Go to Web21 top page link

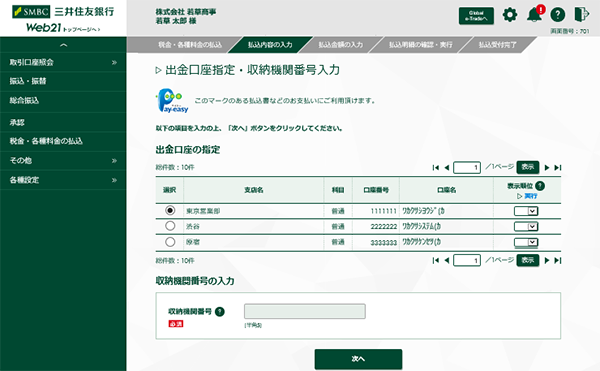click(63, 28)
